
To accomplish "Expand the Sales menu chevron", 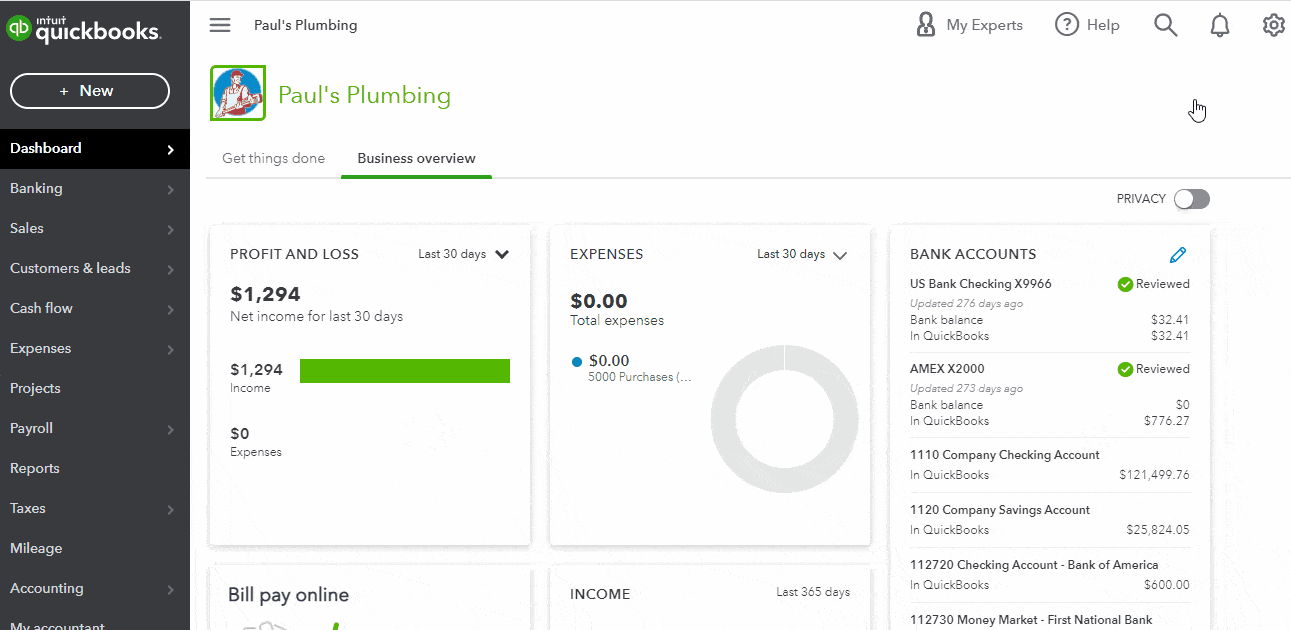I will (170, 229).
